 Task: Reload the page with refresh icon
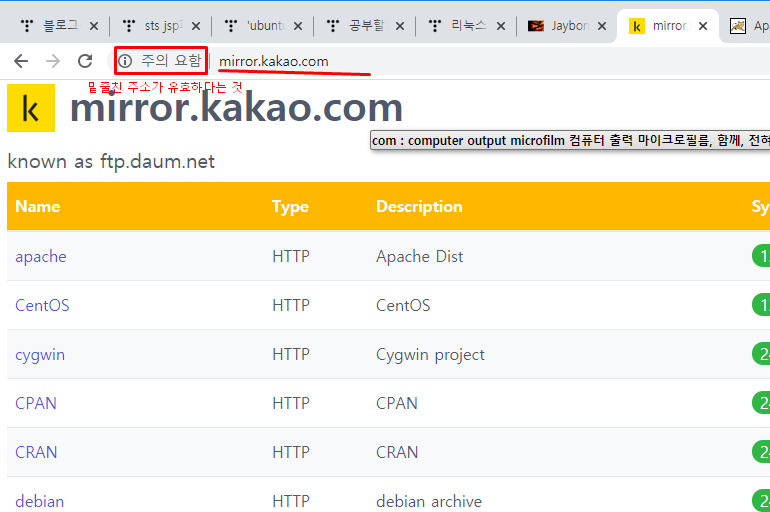[x=85, y=61]
